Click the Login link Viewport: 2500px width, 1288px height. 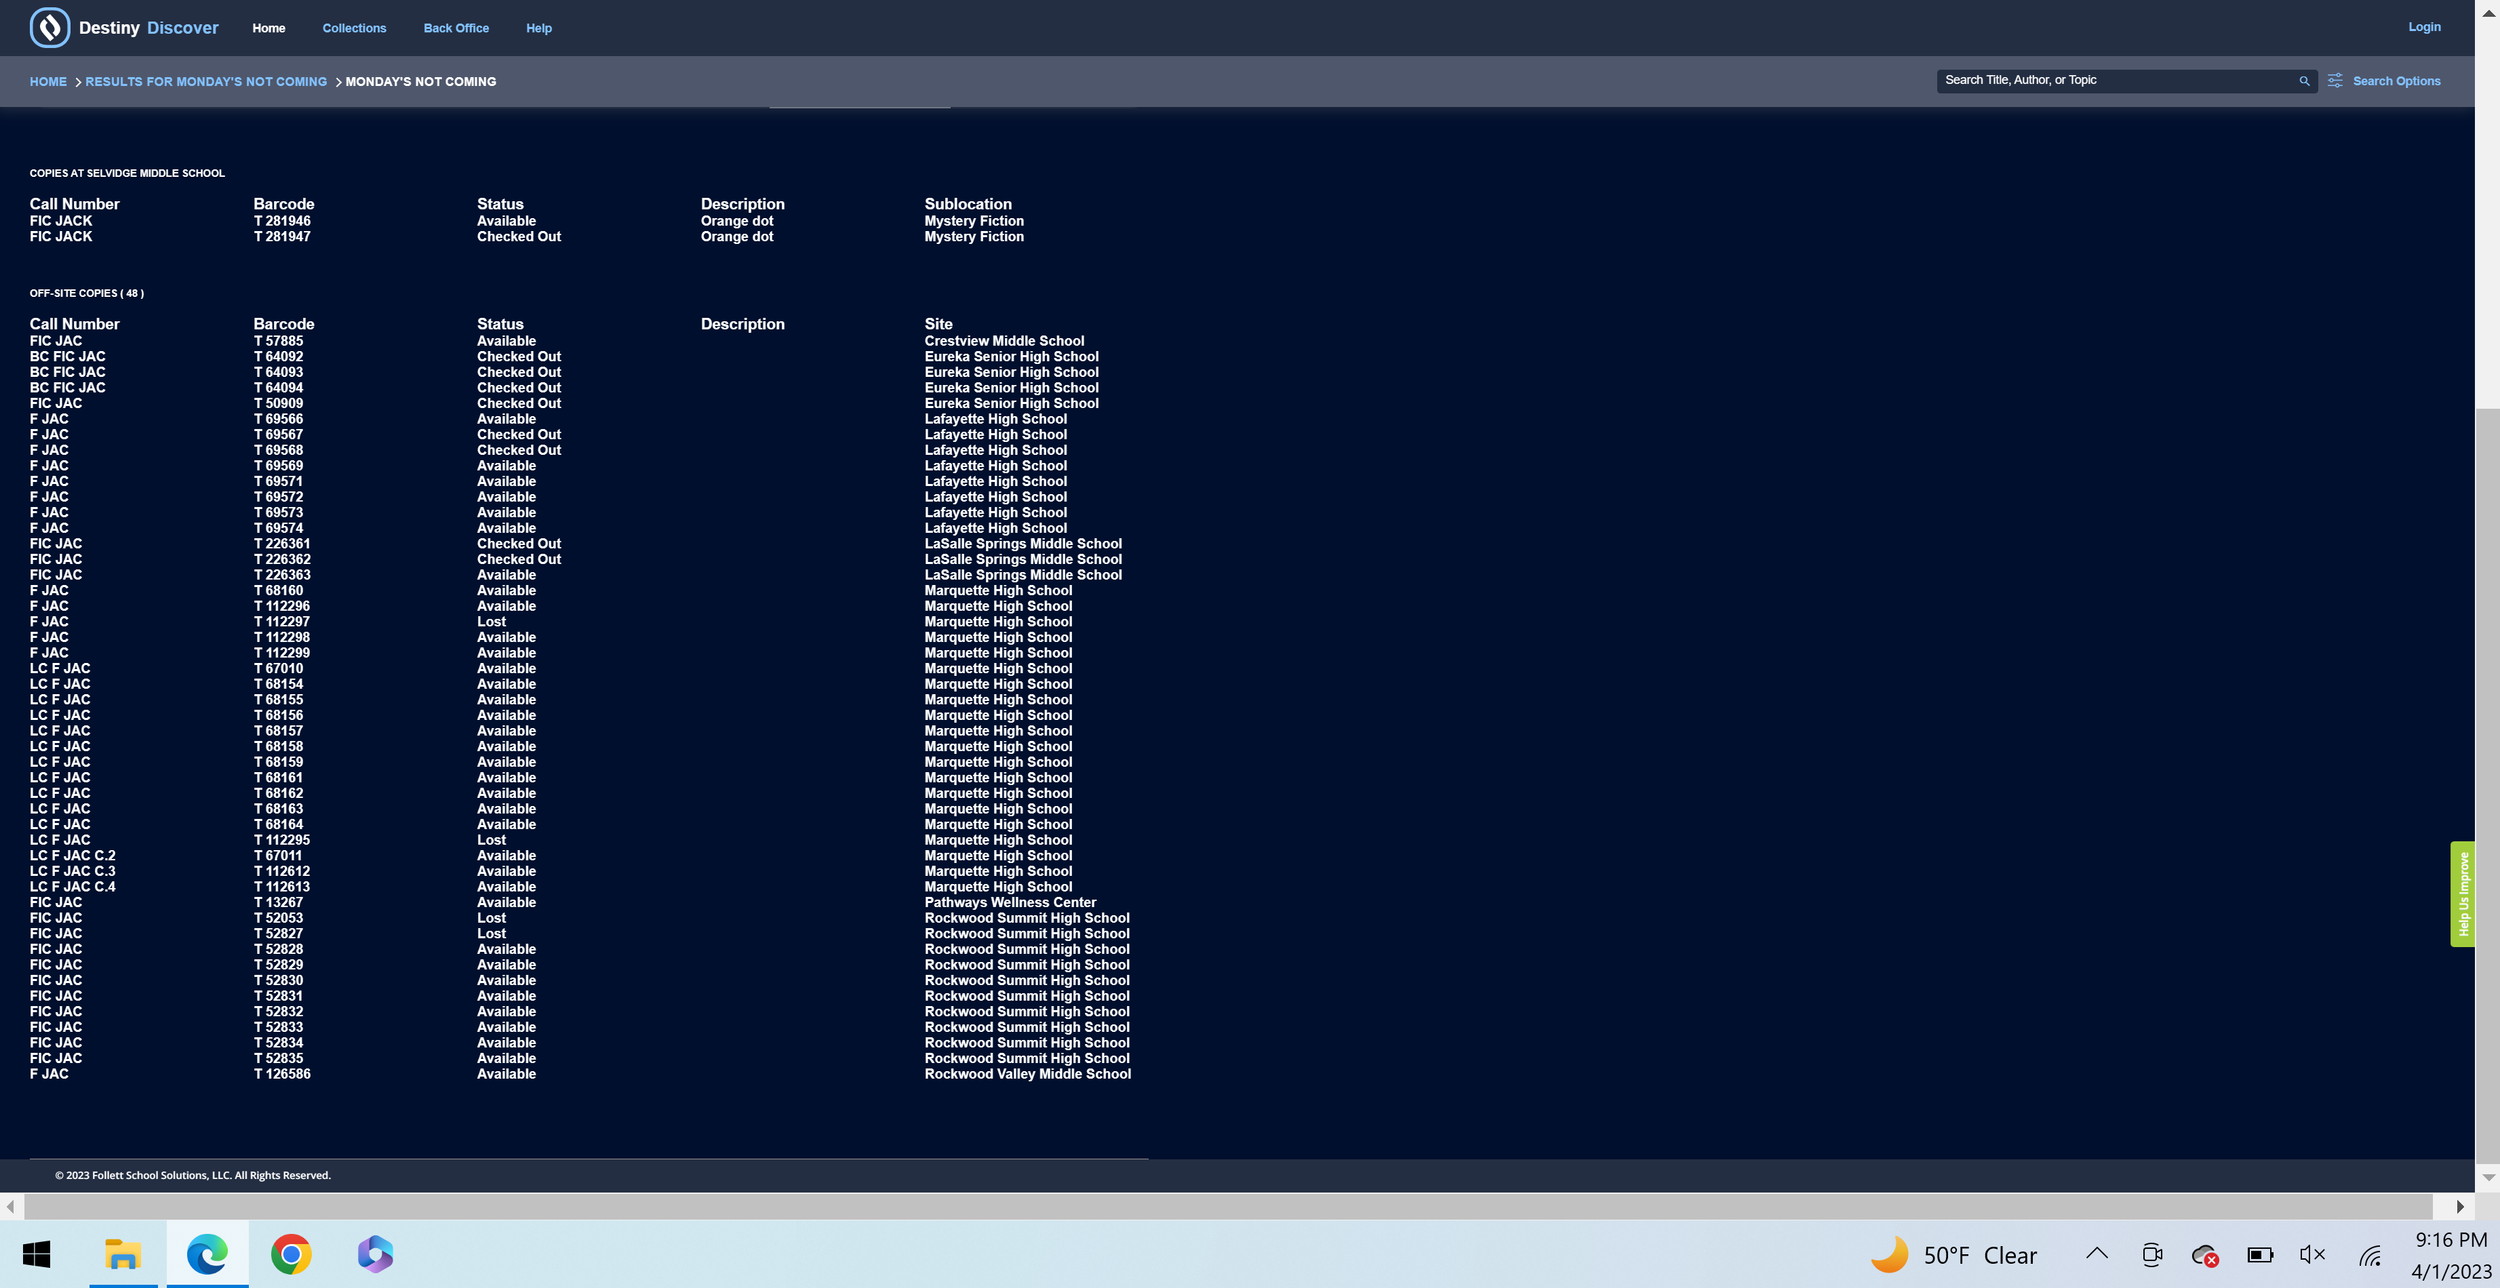2424,27
